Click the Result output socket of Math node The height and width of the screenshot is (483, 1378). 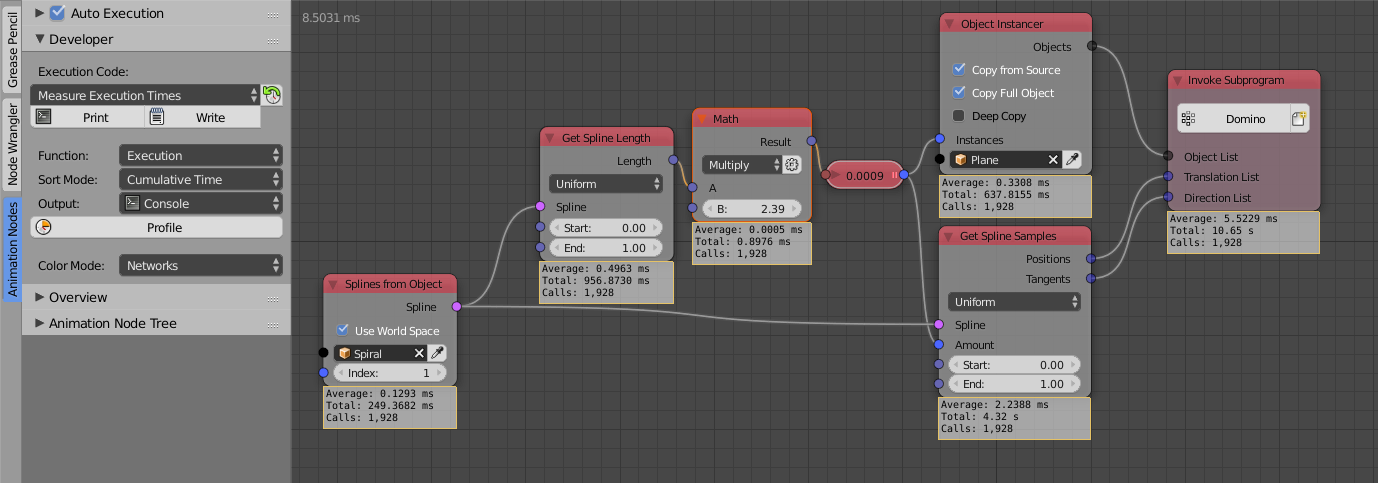(811, 142)
